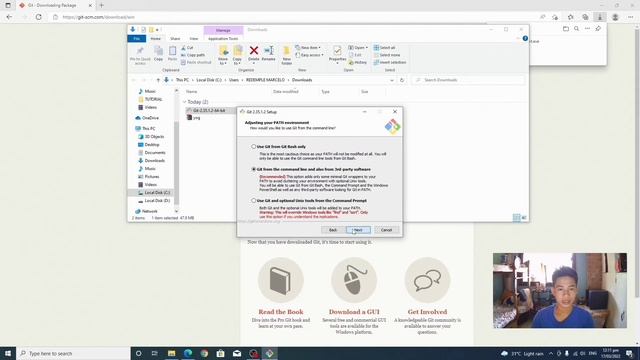Screen dimensions: 640x360
Task: Refresh the Downloads folder view
Action: (402, 80)
